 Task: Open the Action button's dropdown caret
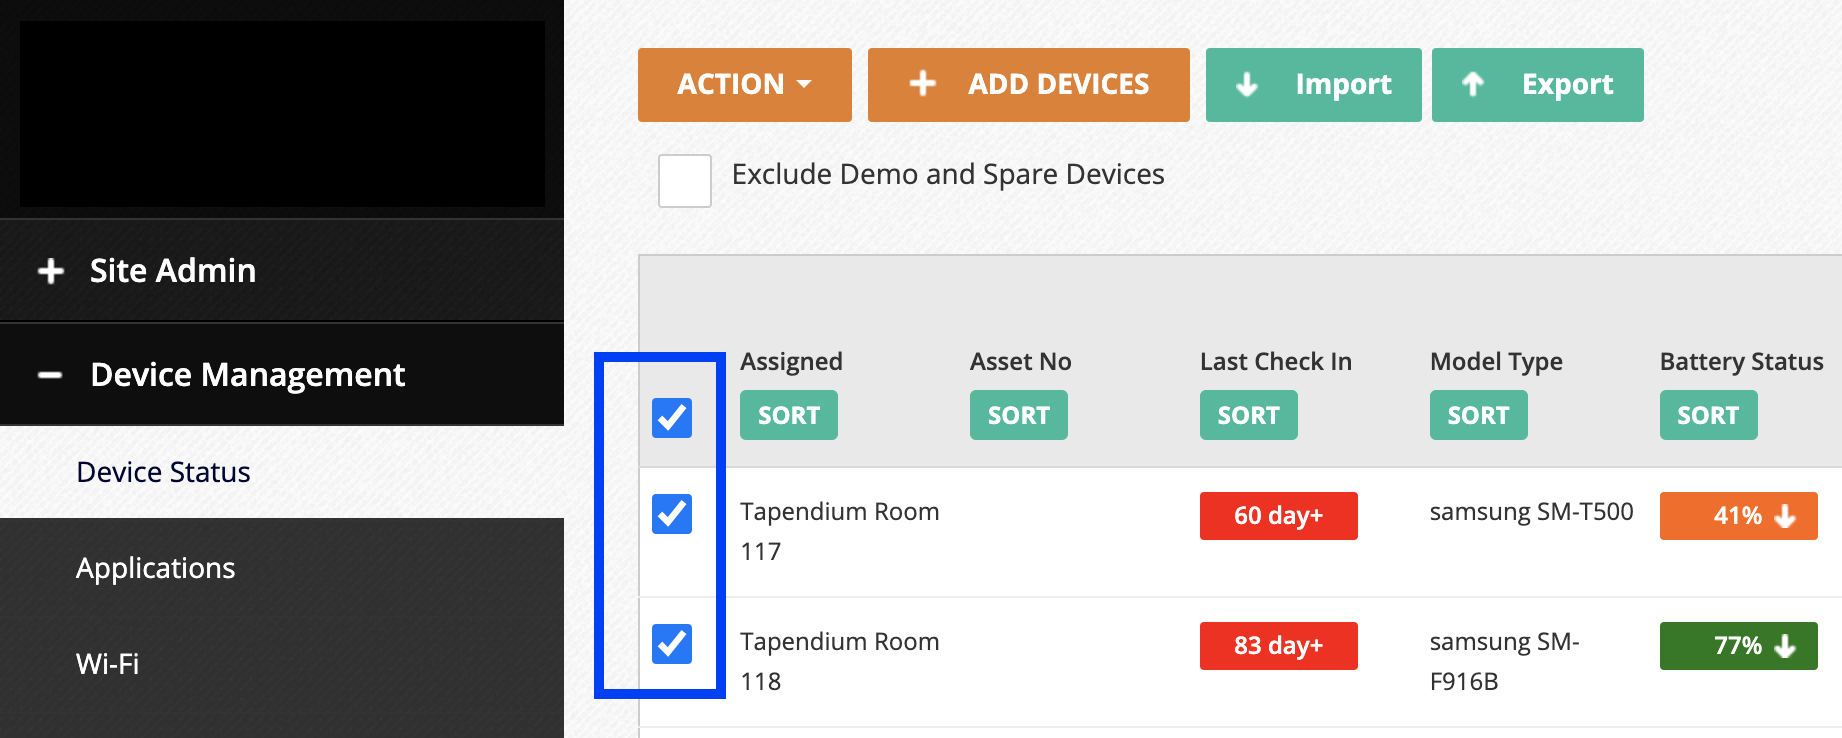coord(803,85)
